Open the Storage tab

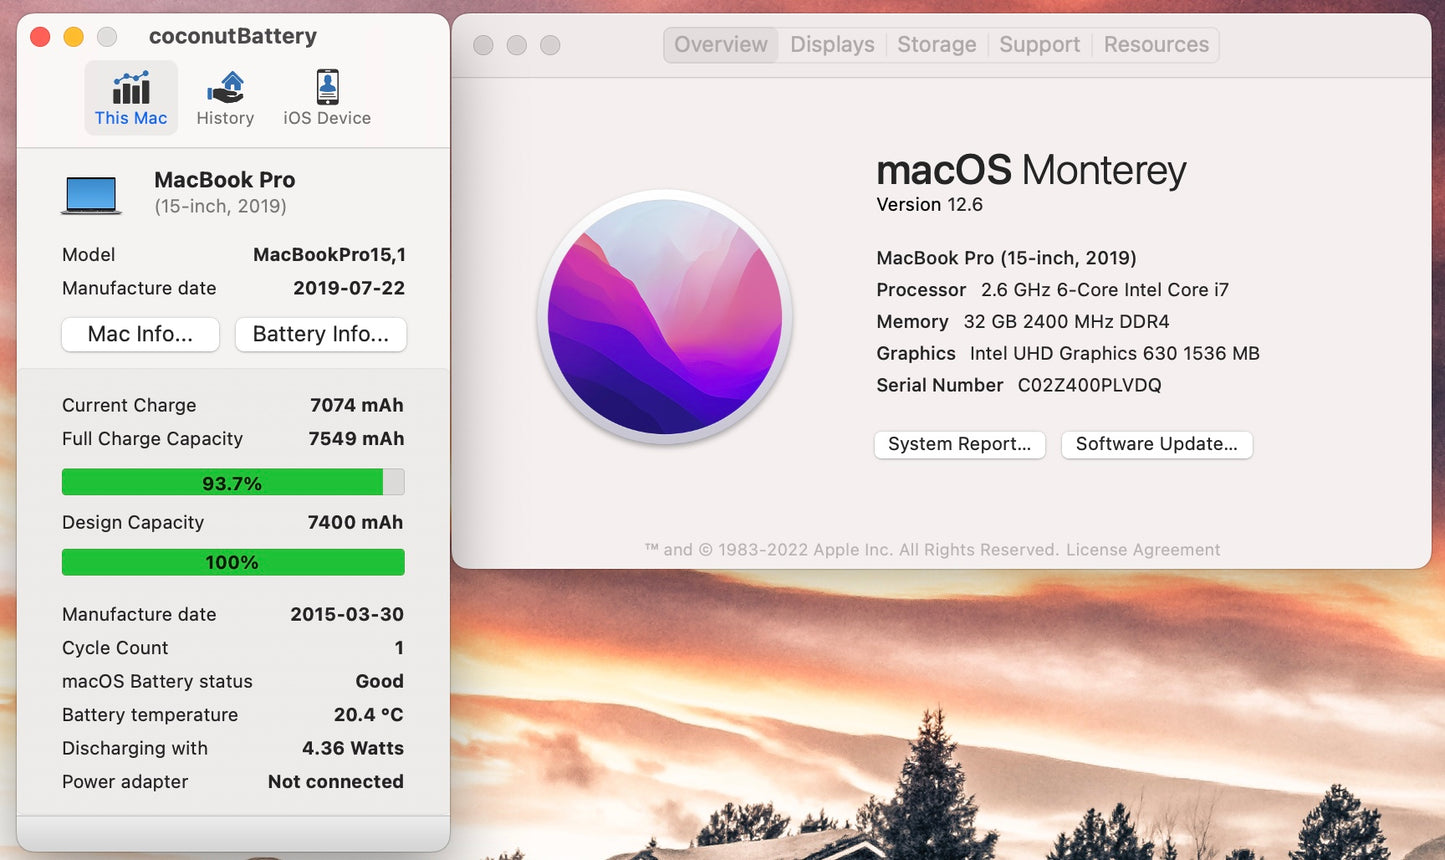coord(936,44)
